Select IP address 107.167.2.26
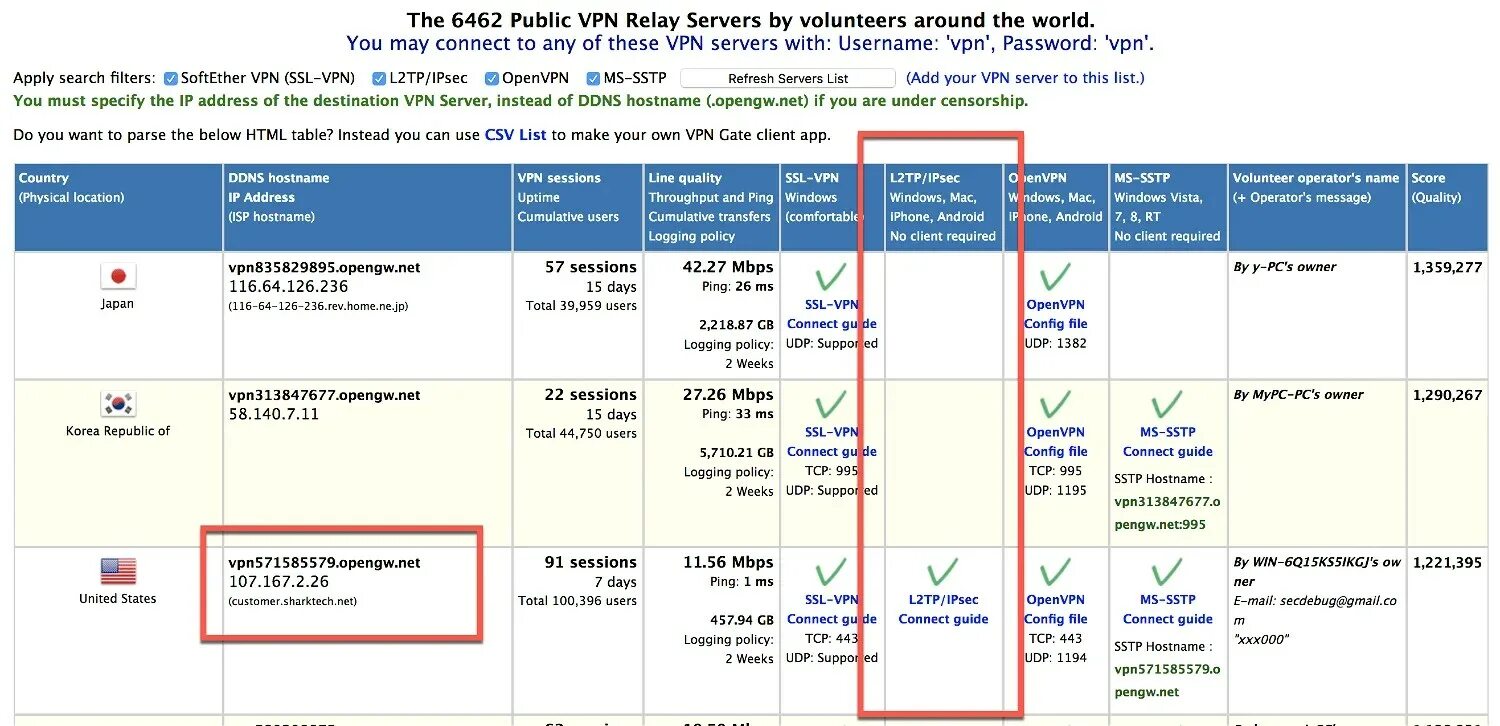The image size is (1500, 726). click(x=278, y=581)
